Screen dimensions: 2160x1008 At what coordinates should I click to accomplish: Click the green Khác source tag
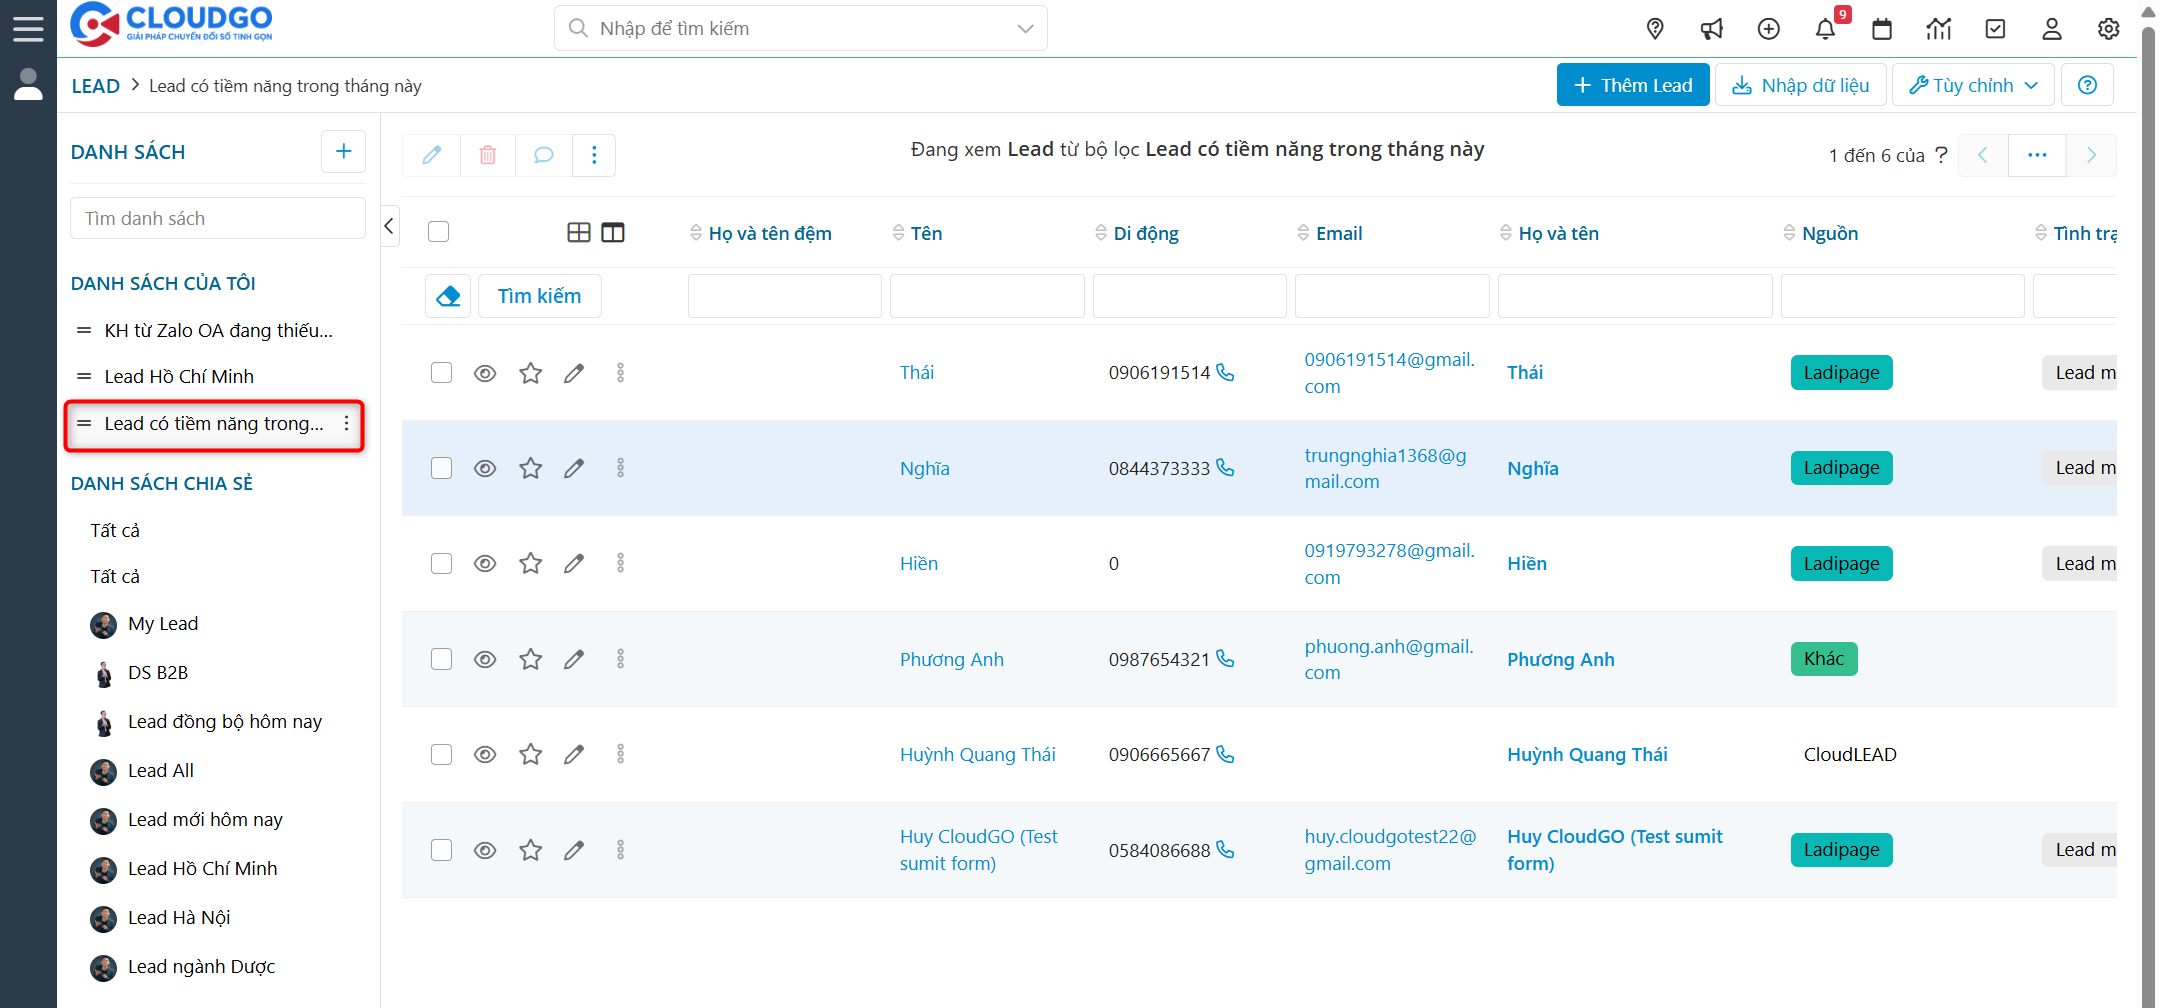[1823, 659]
